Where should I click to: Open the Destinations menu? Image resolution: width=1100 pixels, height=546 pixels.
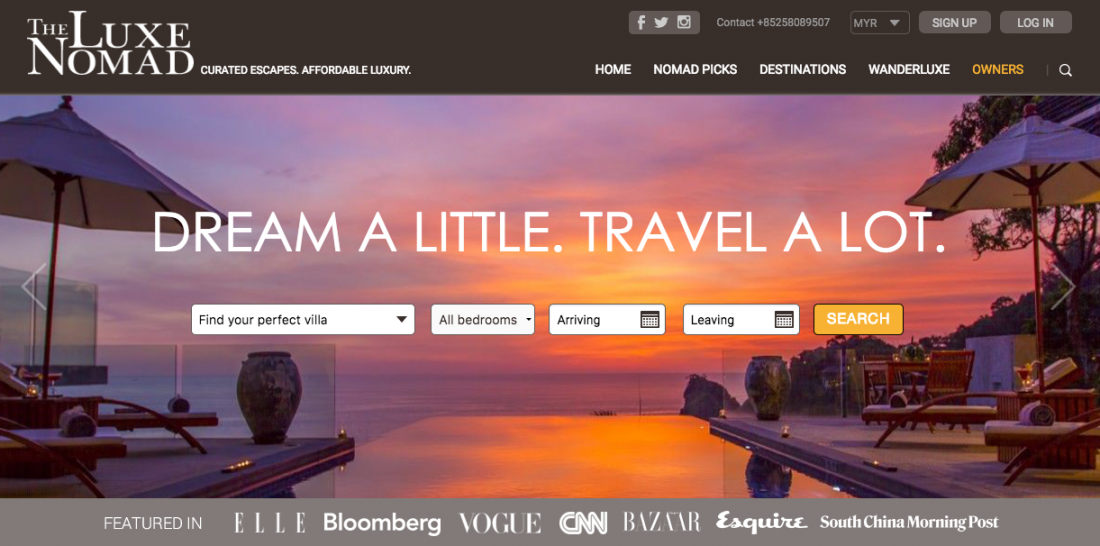pyautogui.click(x=803, y=69)
